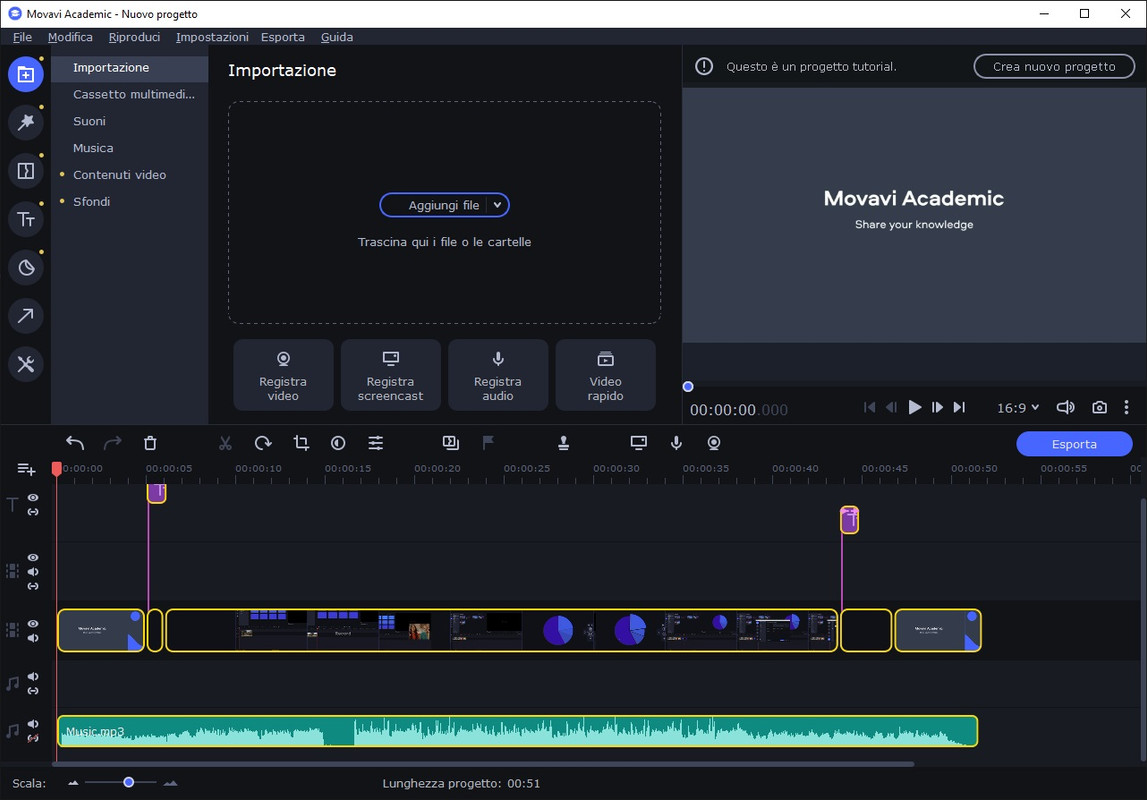Click Registra screencast button
Image resolution: width=1147 pixels, height=800 pixels.
point(391,375)
